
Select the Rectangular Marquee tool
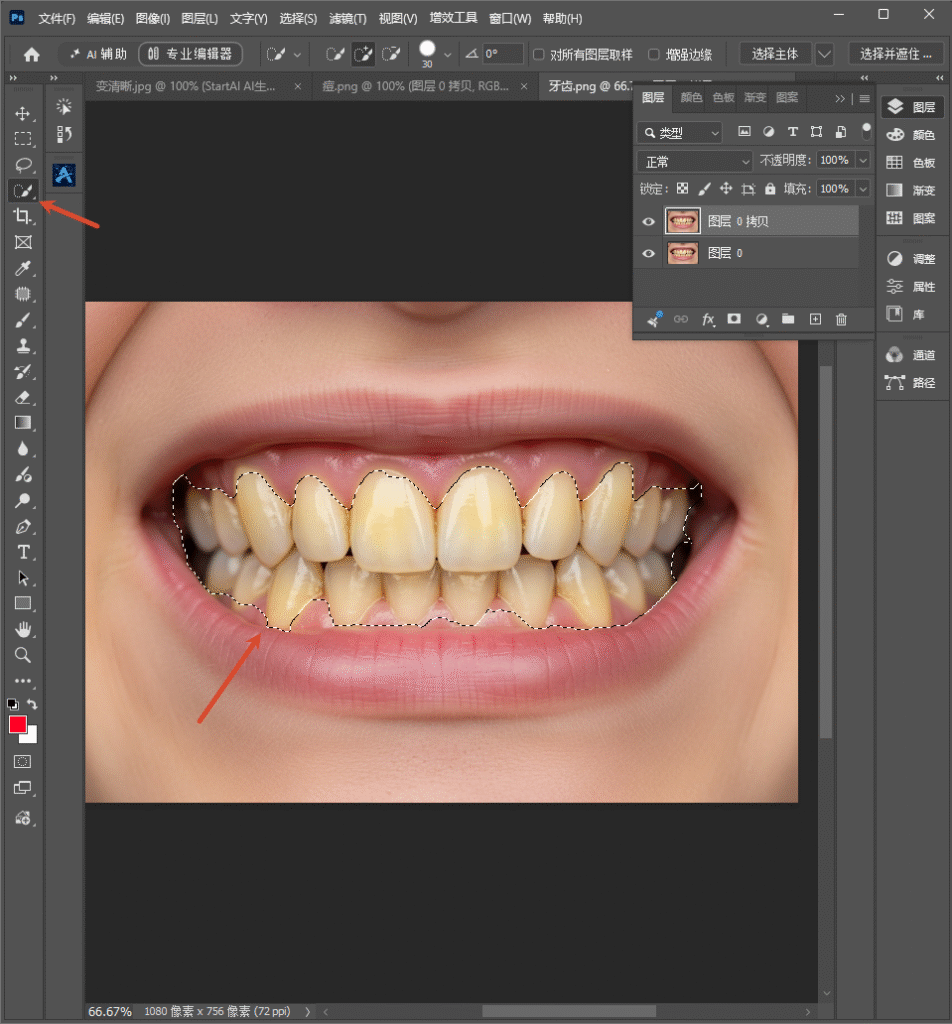[x=23, y=138]
